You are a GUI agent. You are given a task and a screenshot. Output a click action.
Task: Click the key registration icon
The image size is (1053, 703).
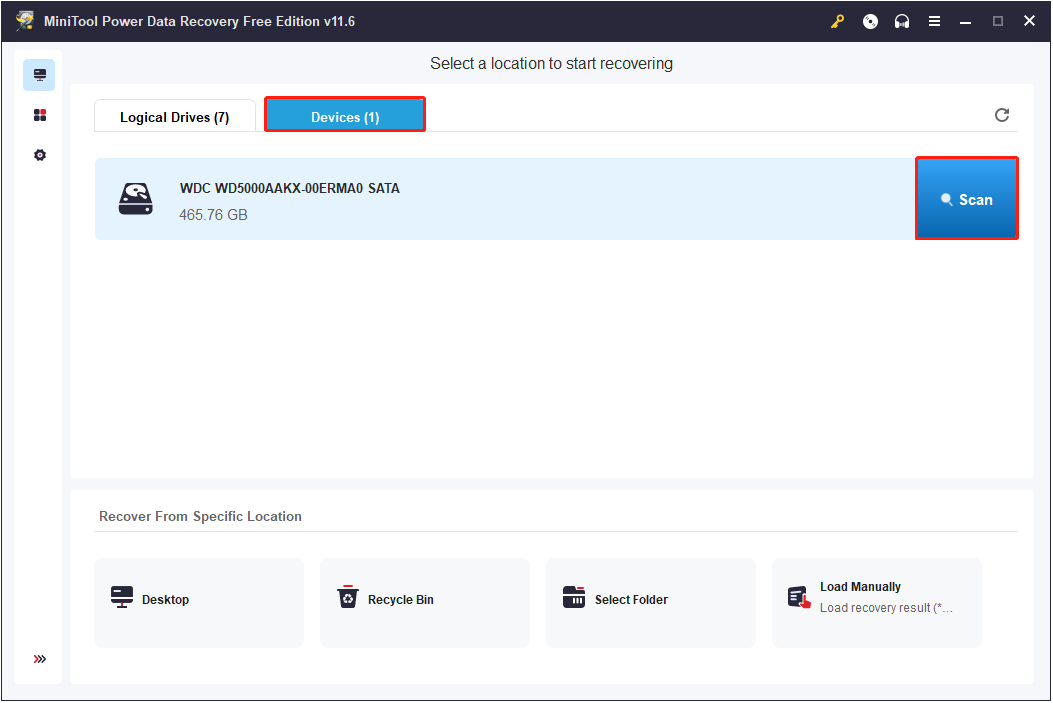(837, 21)
